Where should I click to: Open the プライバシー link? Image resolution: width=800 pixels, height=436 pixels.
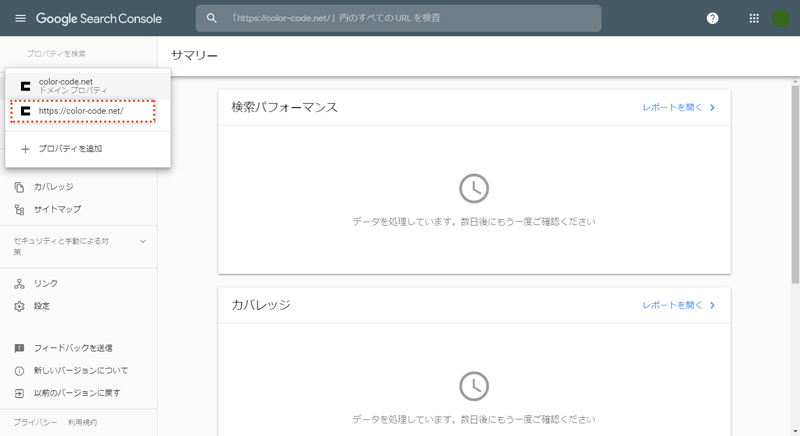pos(35,422)
